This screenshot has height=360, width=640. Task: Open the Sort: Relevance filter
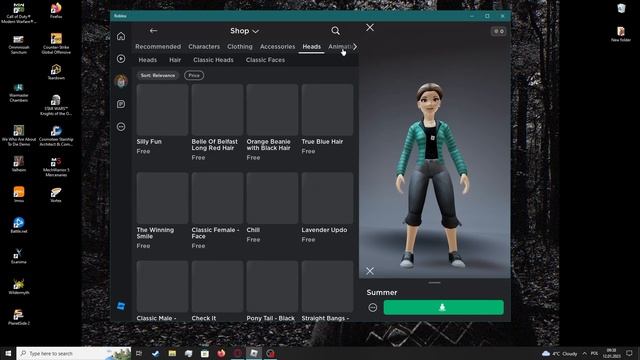[158, 76]
